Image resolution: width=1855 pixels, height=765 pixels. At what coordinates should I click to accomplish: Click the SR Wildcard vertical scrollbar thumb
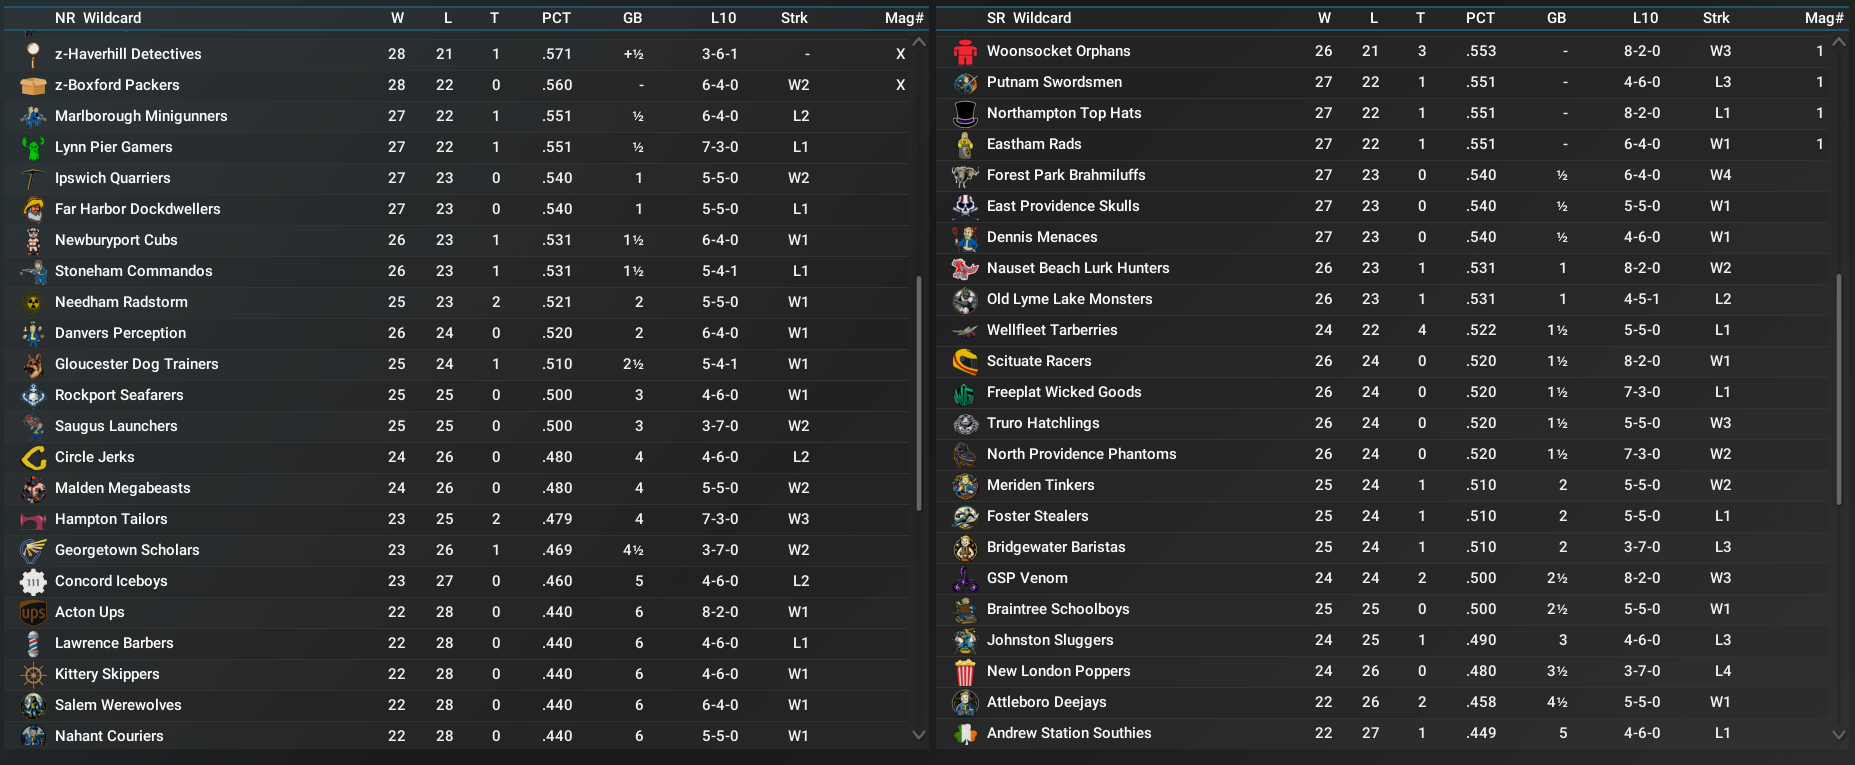click(x=1838, y=388)
